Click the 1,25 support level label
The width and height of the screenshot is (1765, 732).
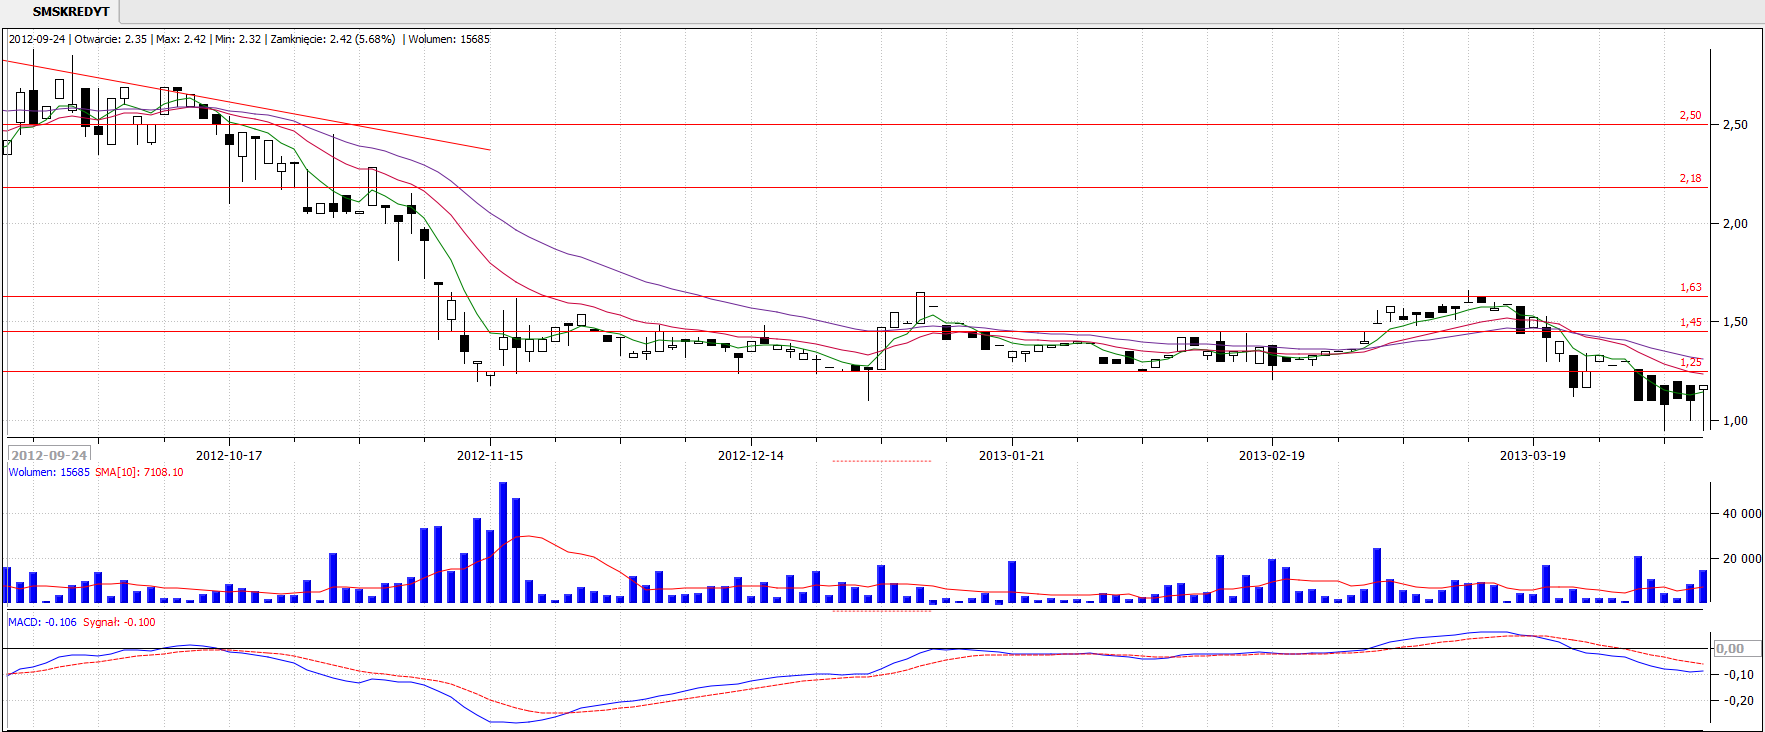1690,363
